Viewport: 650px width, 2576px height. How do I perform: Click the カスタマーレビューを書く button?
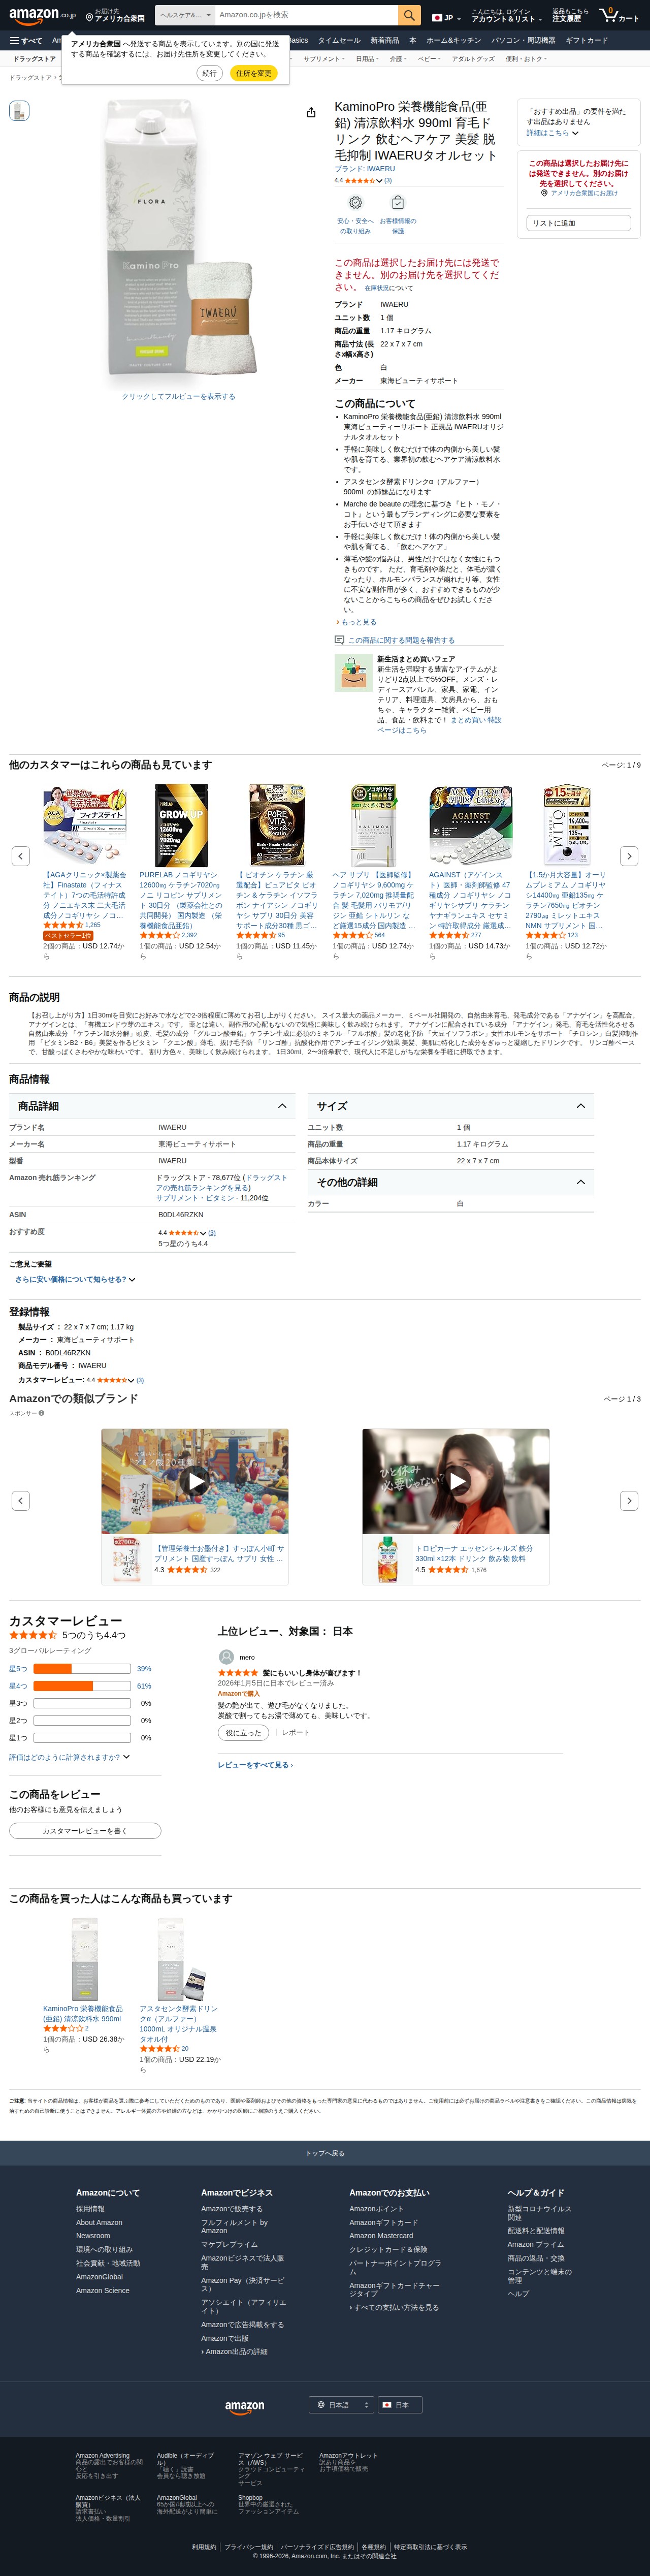tap(85, 1831)
